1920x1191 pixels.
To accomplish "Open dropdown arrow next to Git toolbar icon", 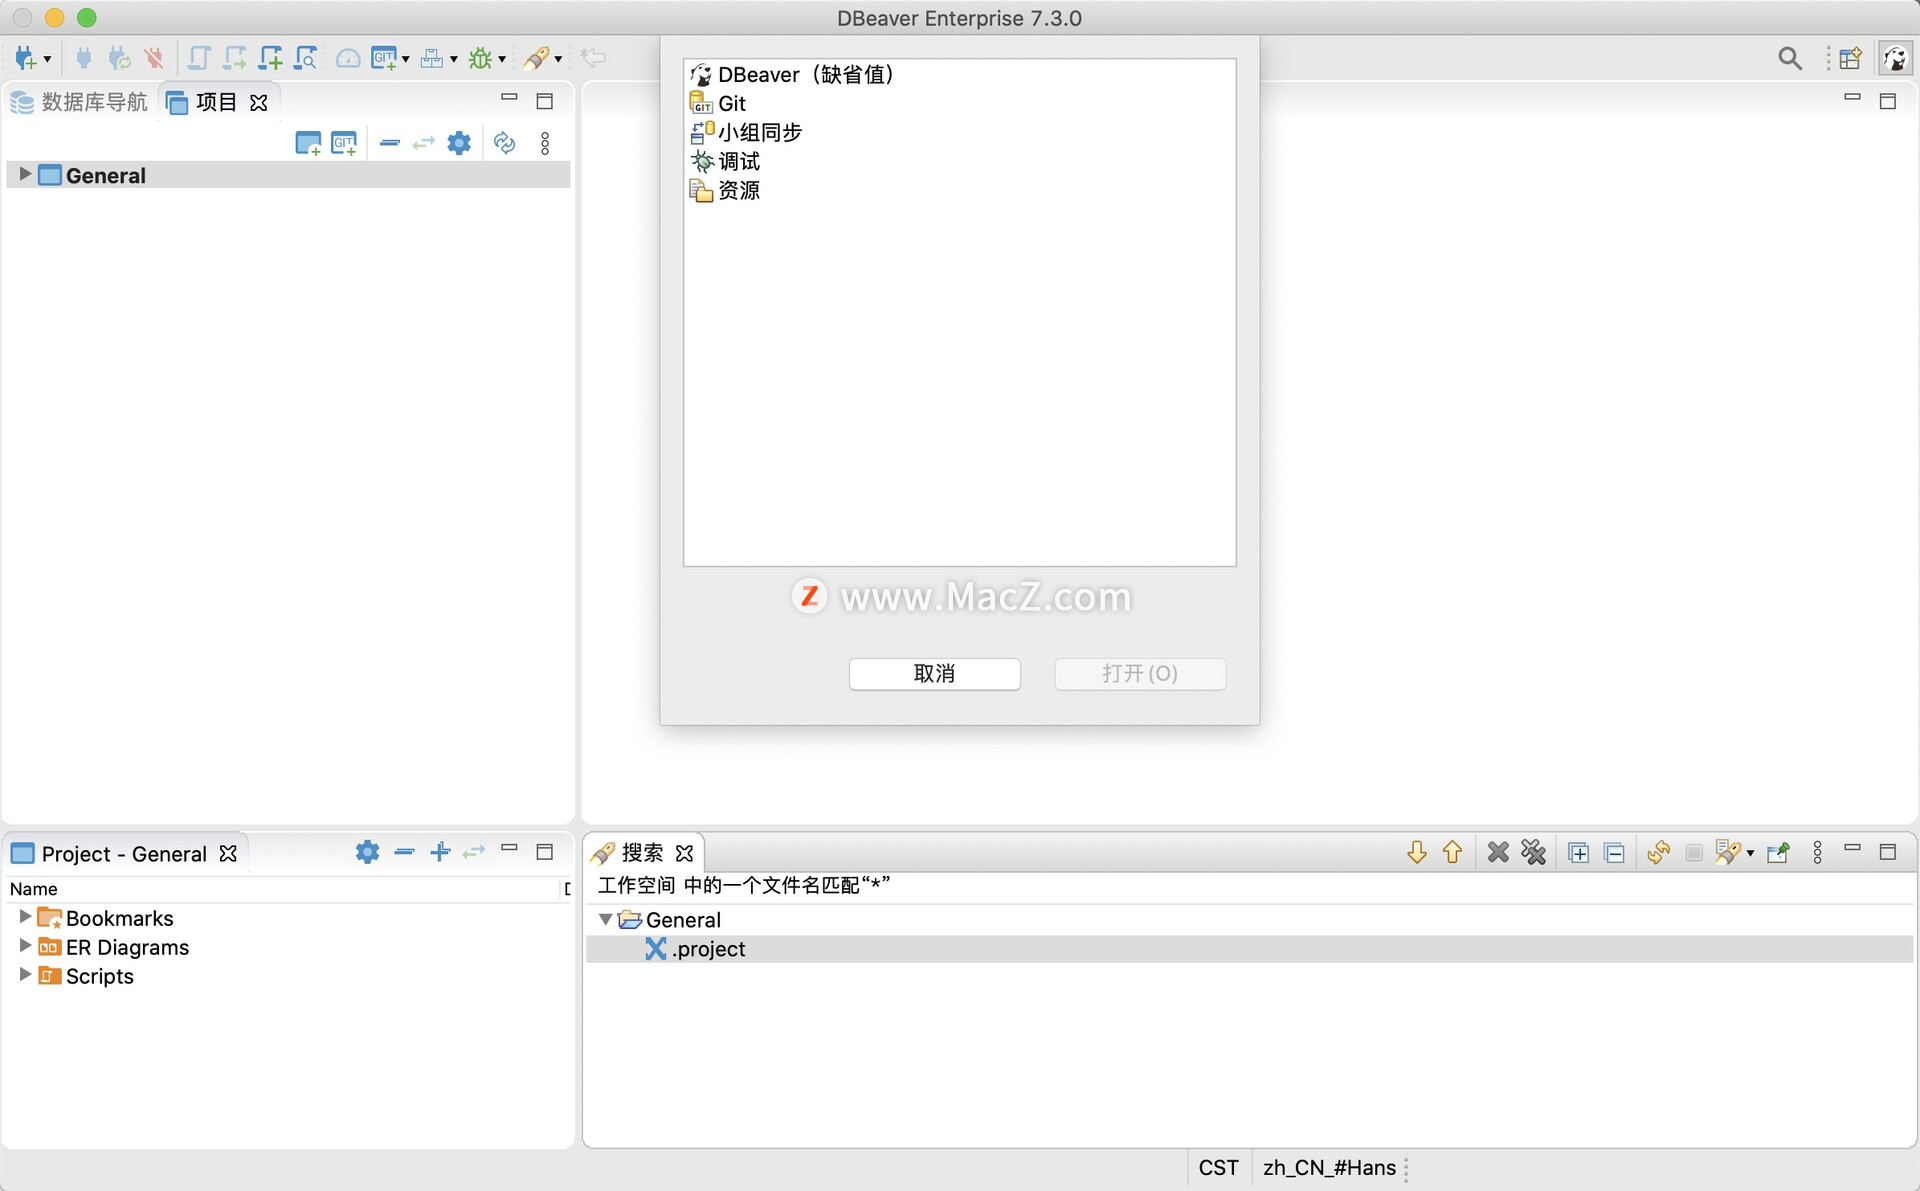I will click(406, 59).
